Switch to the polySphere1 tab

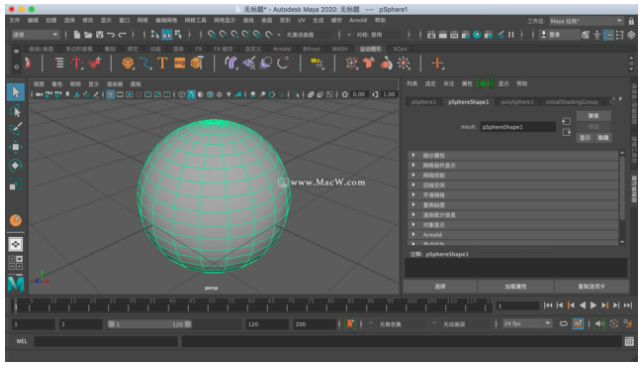click(x=517, y=102)
